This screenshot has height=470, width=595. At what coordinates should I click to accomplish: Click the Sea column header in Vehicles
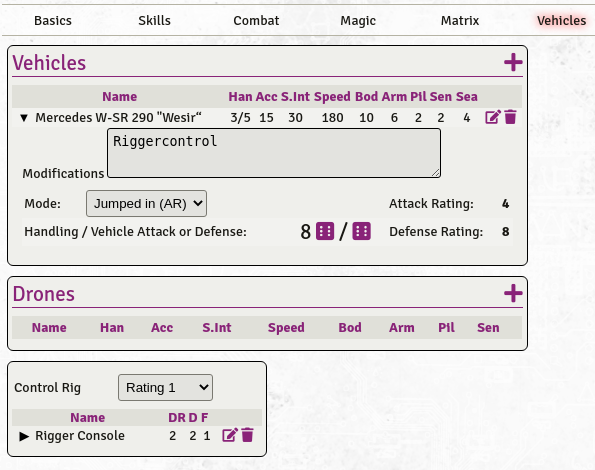[467, 96]
